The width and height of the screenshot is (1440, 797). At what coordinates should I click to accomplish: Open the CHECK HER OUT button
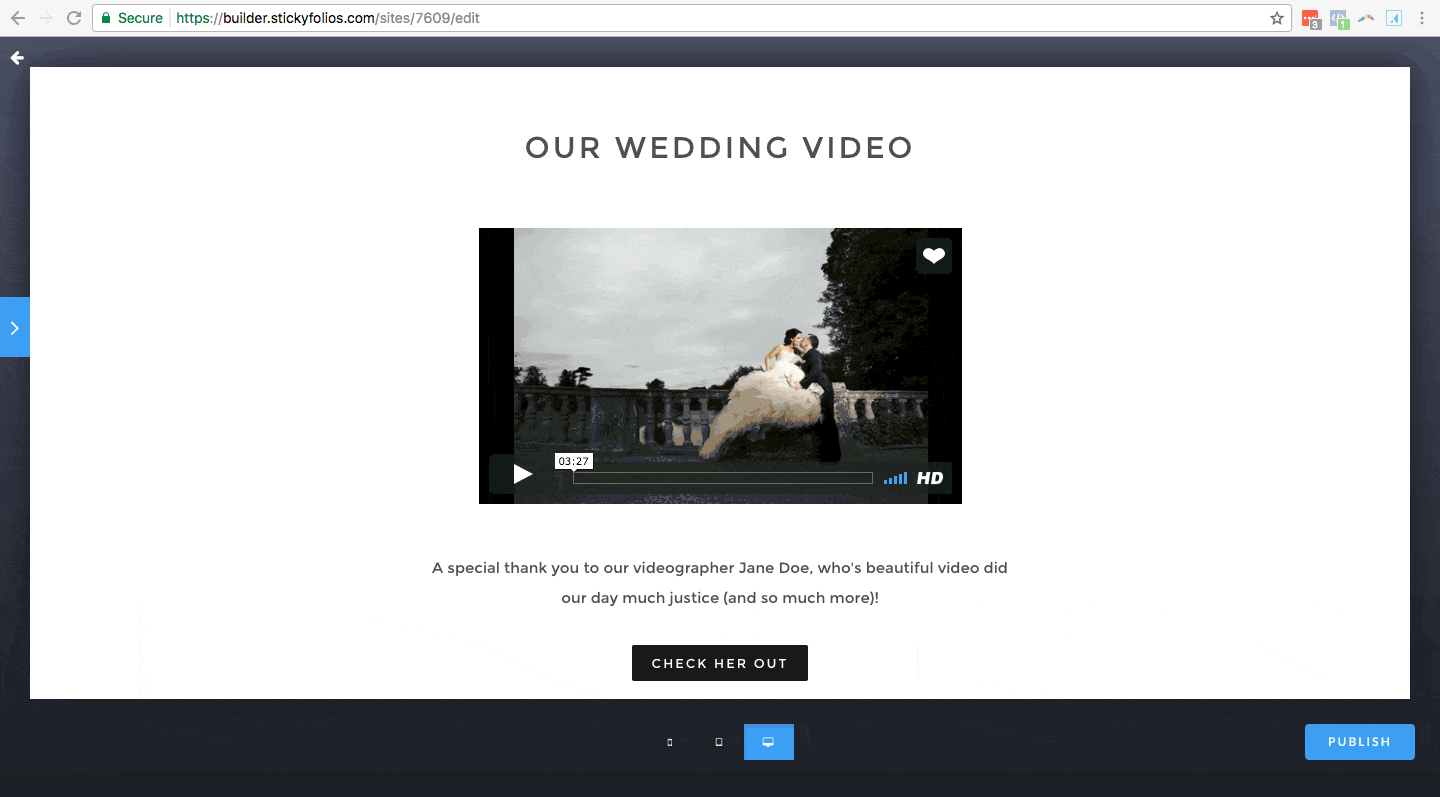(x=720, y=663)
